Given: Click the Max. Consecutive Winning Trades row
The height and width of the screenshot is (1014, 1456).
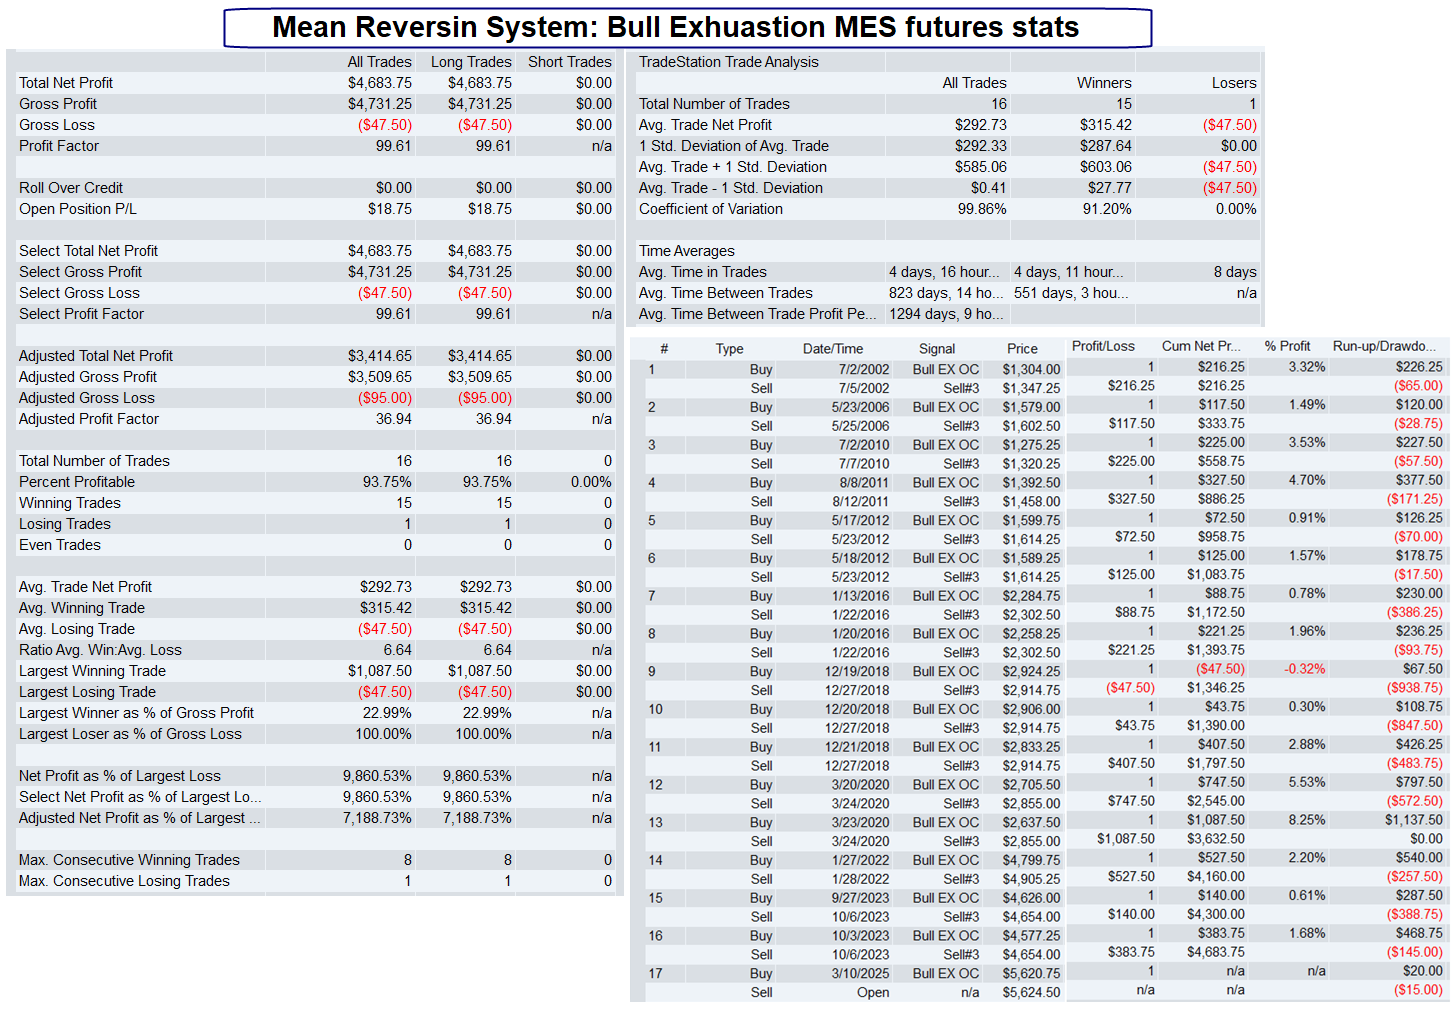Looking at the screenshot, I should tap(315, 860).
